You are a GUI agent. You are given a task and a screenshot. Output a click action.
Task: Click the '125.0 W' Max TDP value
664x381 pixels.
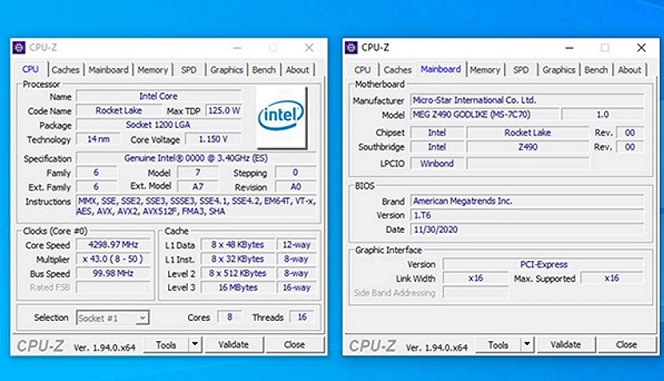(224, 110)
